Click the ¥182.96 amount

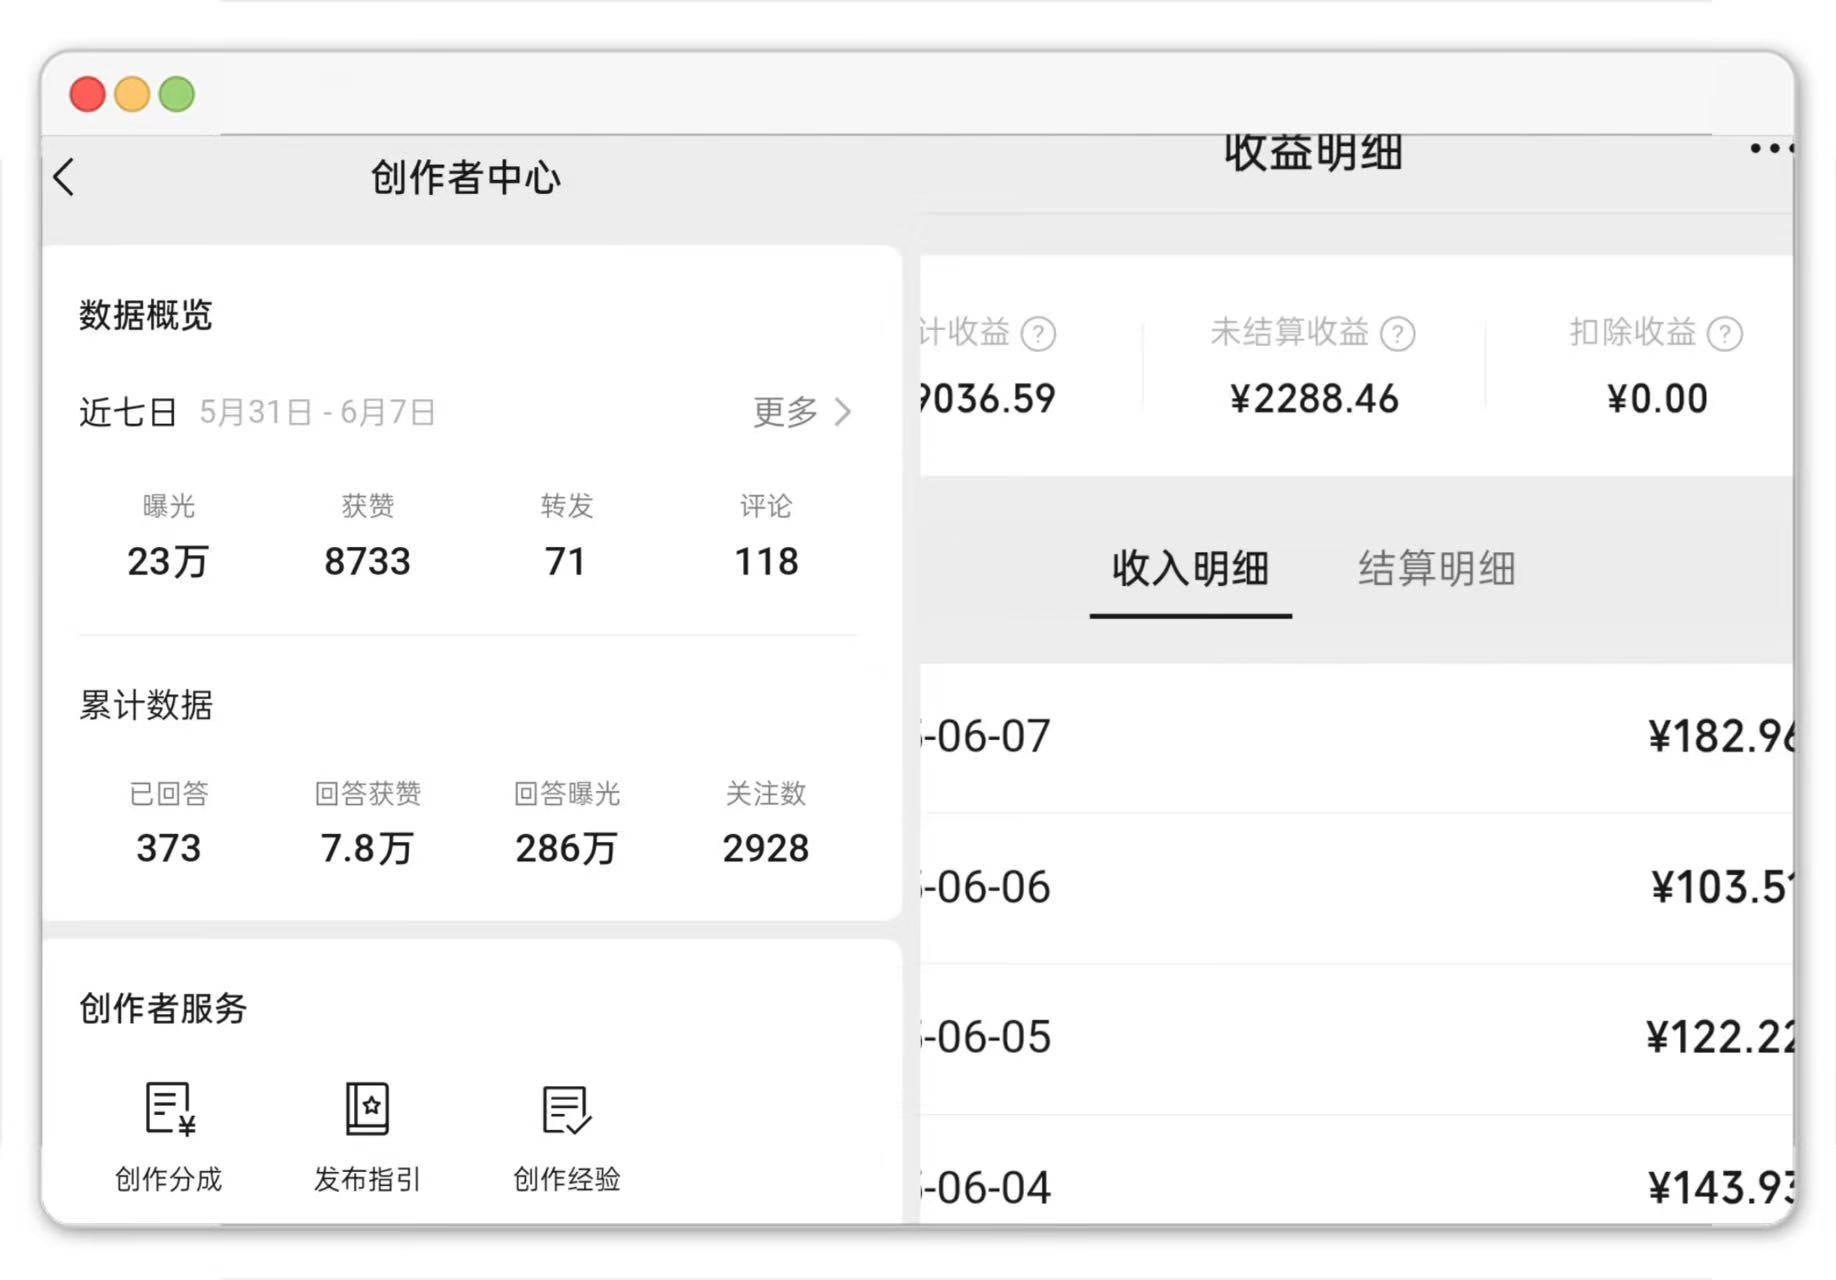coord(1721,737)
